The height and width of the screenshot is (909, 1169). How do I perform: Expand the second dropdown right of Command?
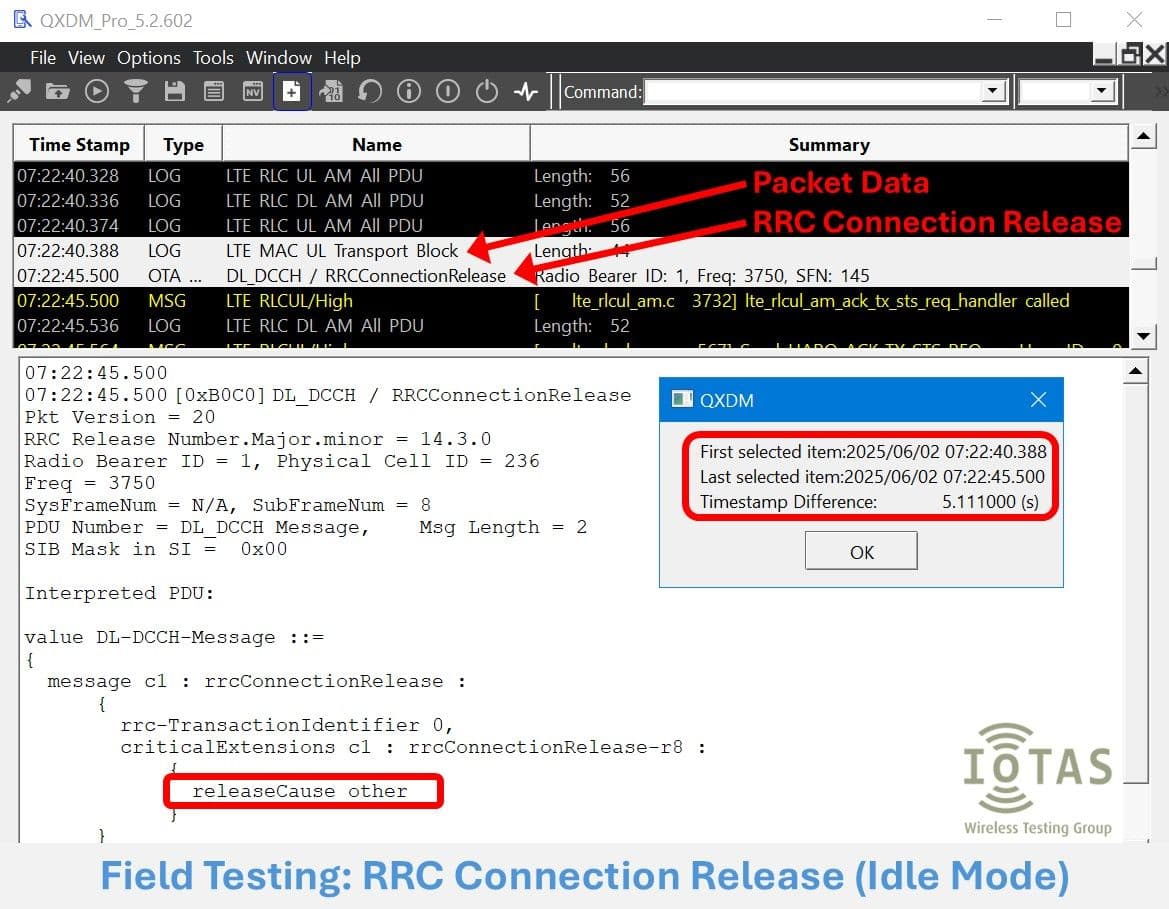[1102, 92]
